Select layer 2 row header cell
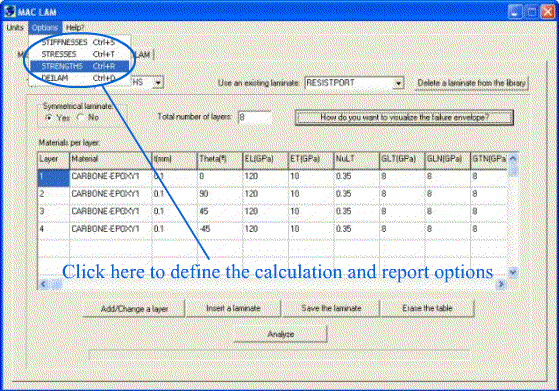559x391 pixels. click(x=53, y=195)
